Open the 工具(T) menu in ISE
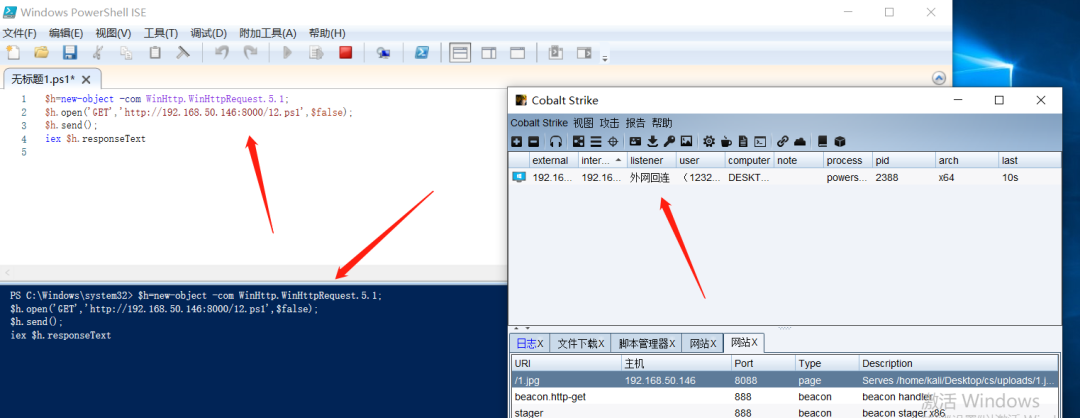This screenshot has width=1080, height=418. (160, 33)
